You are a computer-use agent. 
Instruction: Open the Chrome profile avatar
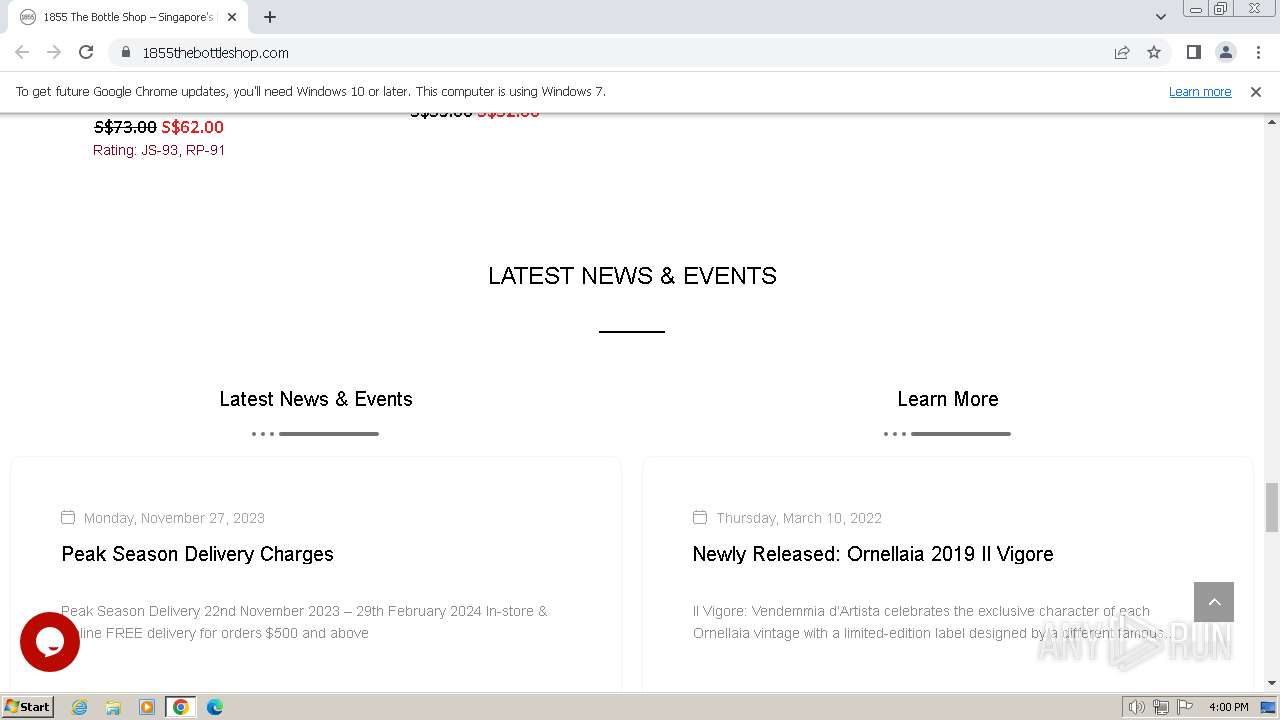pyautogui.click(x=1225, y=52)
